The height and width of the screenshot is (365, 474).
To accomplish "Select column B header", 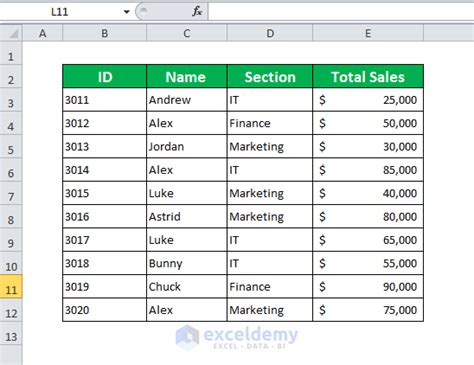I will click(x=104, y=33).
